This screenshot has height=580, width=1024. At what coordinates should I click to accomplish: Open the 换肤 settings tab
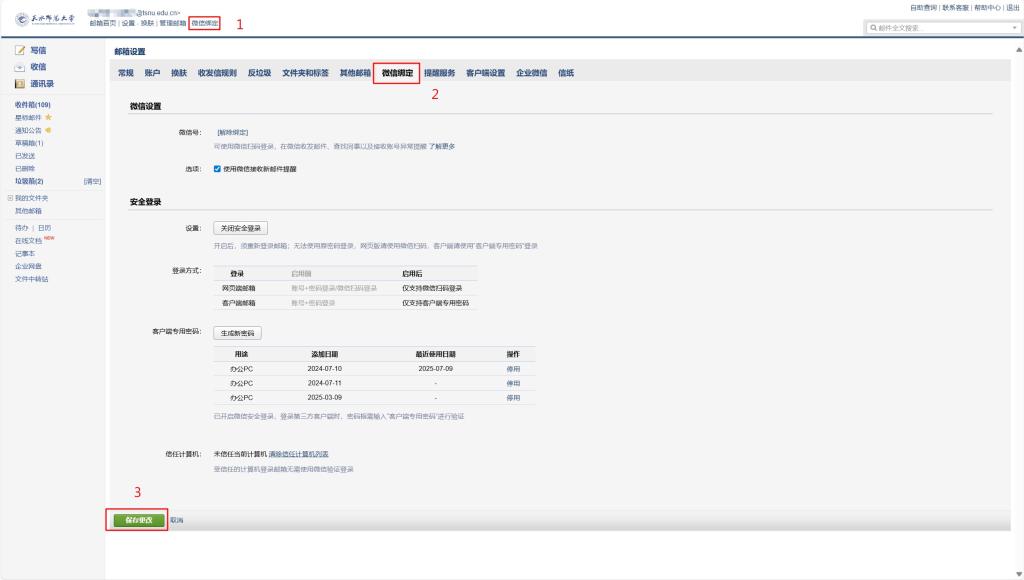pyautogui.click(x=179, y=73)
